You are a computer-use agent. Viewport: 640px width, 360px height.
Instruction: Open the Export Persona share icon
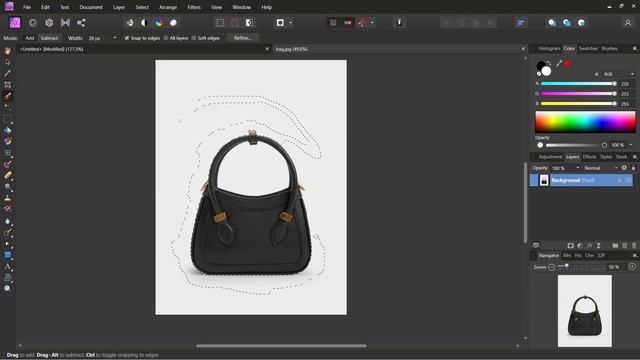click(81, 23)
